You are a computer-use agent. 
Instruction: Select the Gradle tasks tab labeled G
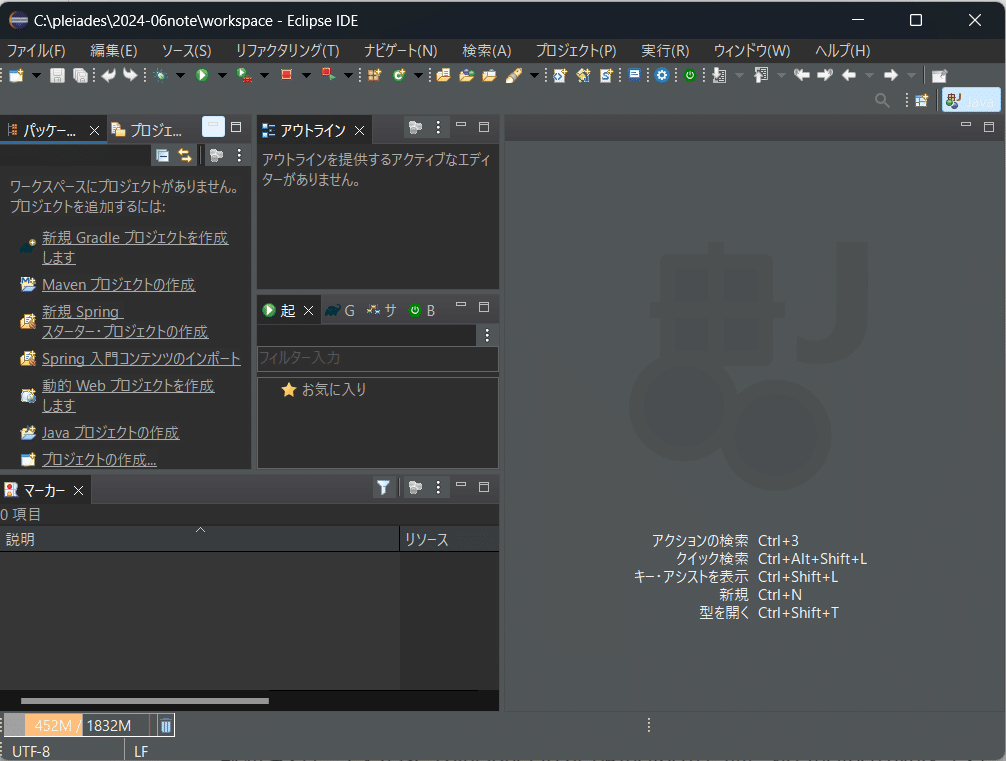pyautogui.click(x=340, y=311)
